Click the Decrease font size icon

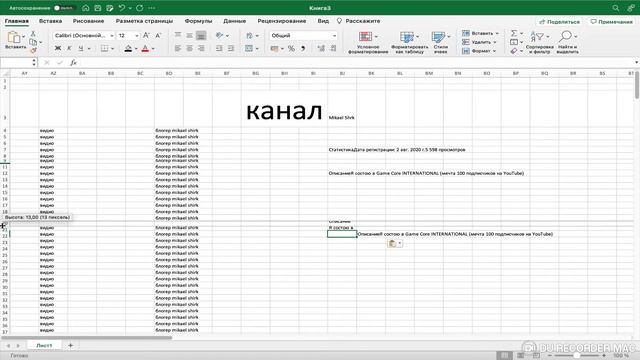pyautogui.click(x=158, y=36)
